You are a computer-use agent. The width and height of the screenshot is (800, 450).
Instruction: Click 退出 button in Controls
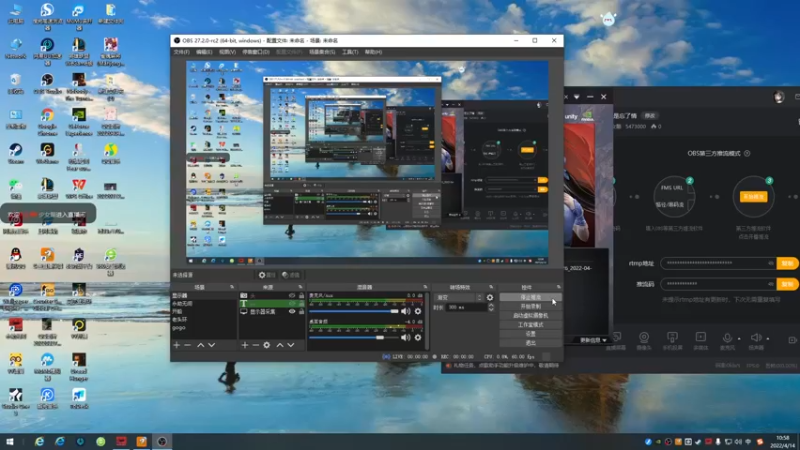tap(531, 343)
